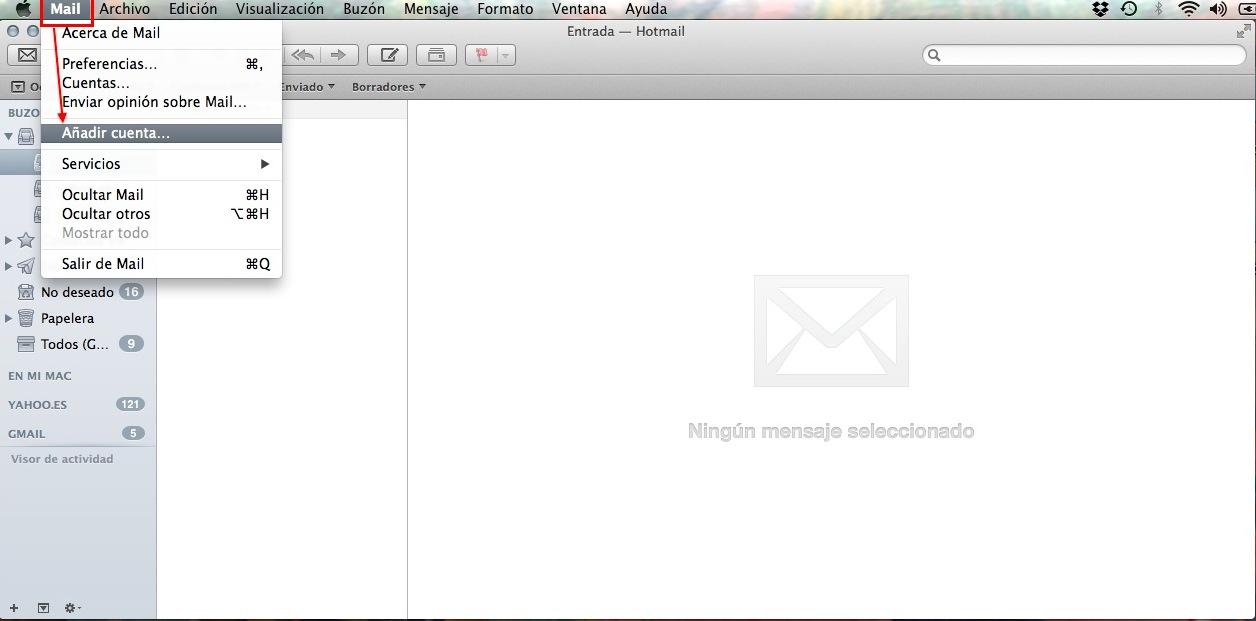Image resolution: width=1256 pixels, height=621 pixels.
Task: Click the forward arrow toolbar icon
Action: tap(338, 55)
